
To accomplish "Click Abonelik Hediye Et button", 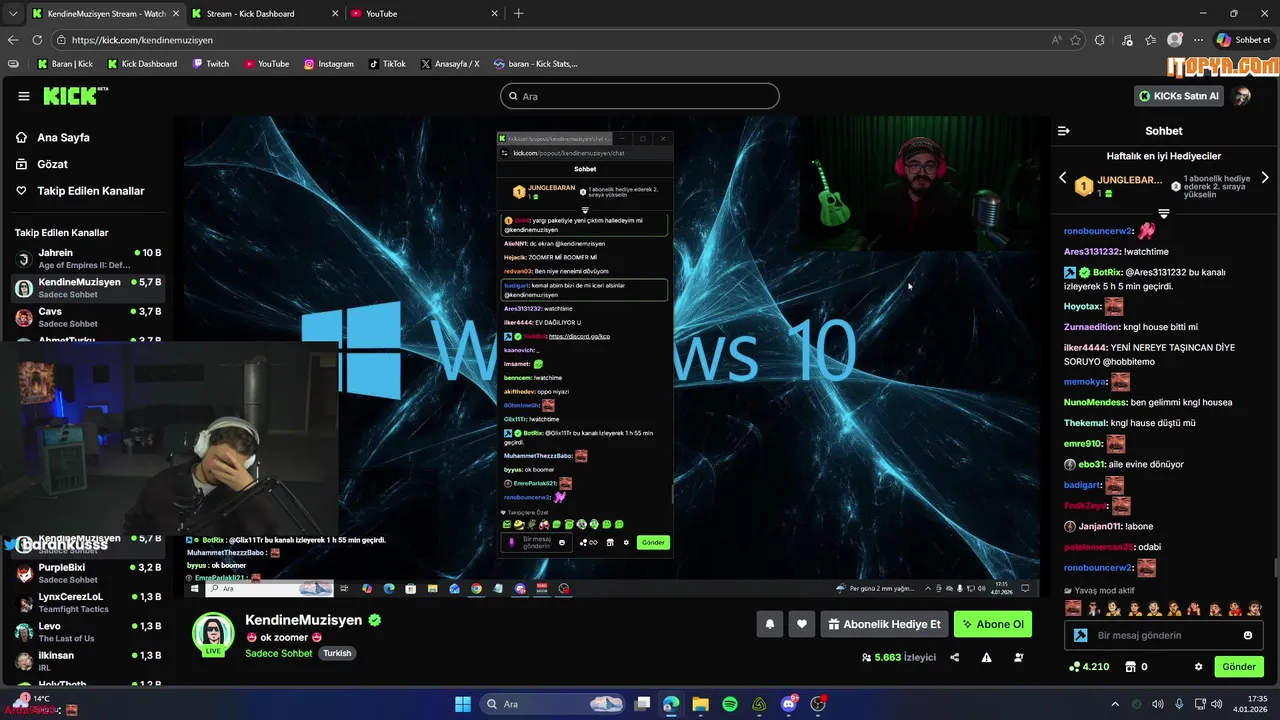I will coord(884,624).
